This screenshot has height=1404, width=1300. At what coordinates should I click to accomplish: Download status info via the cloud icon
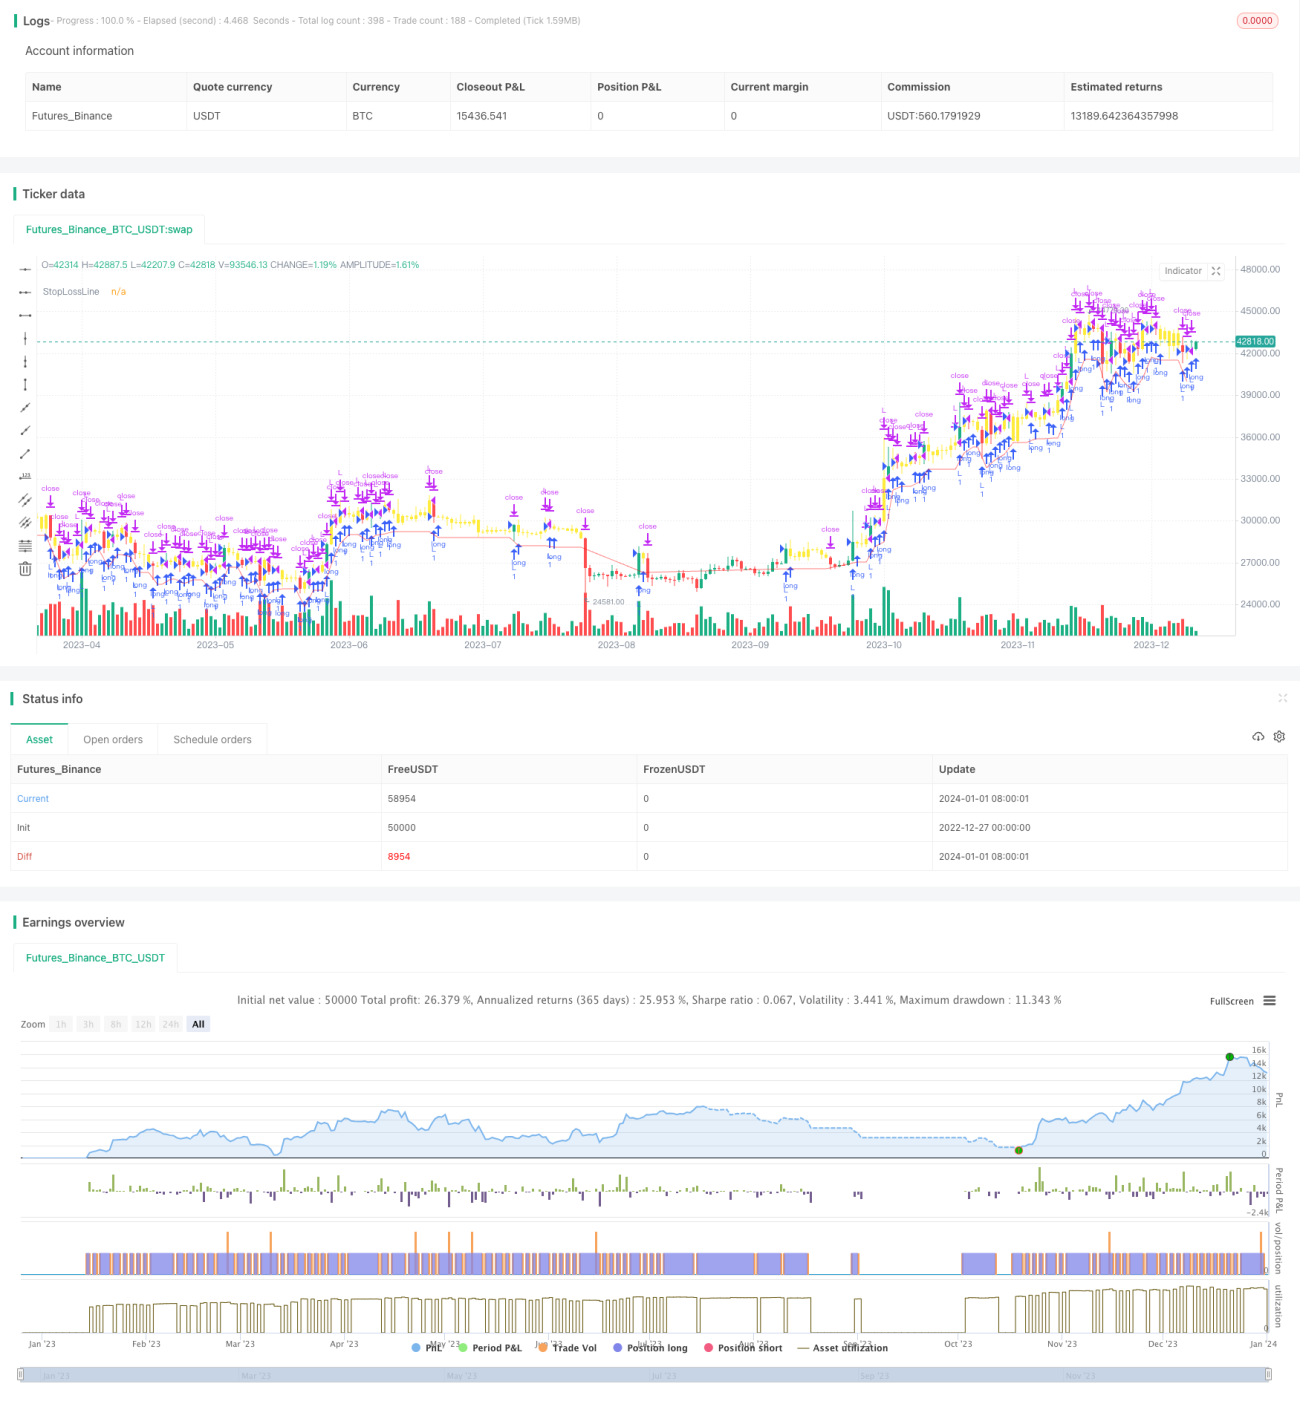tap(1258, 736)
